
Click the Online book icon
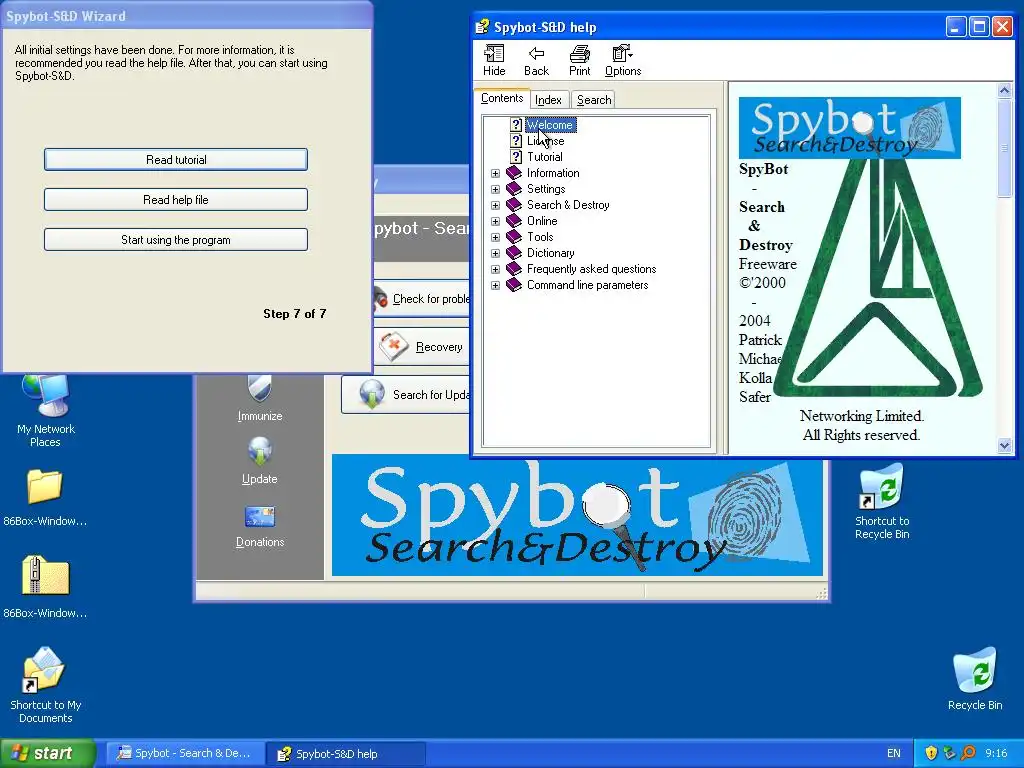515,221
